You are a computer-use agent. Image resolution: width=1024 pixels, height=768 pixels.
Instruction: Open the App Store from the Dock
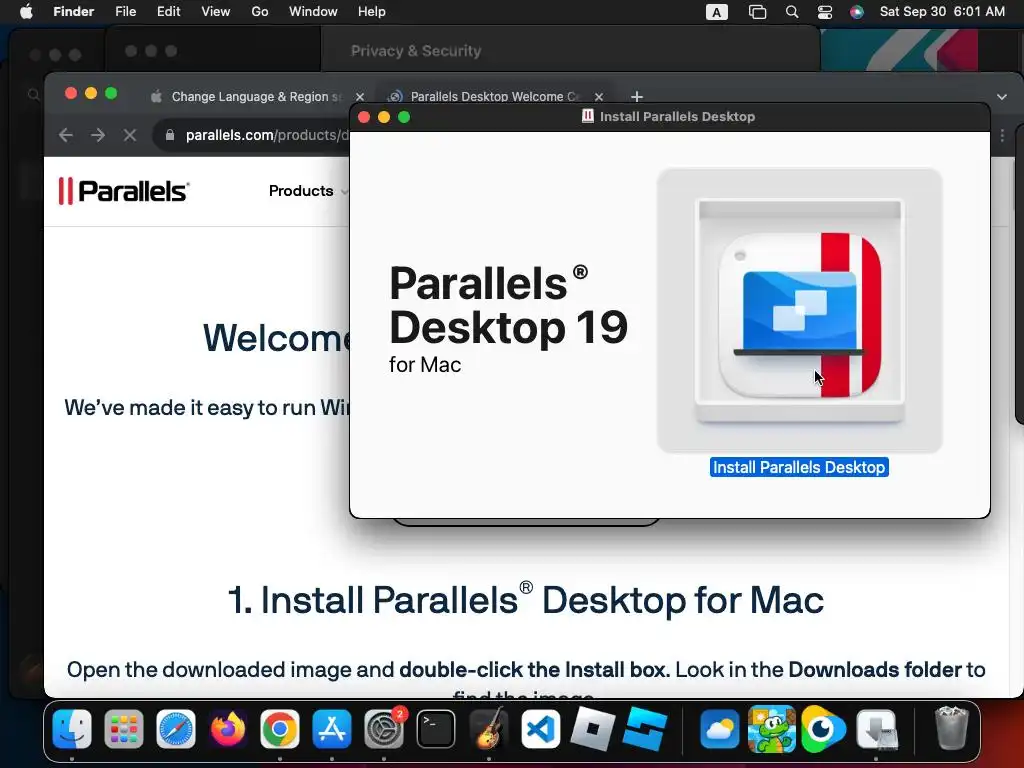tap(332, 728)
